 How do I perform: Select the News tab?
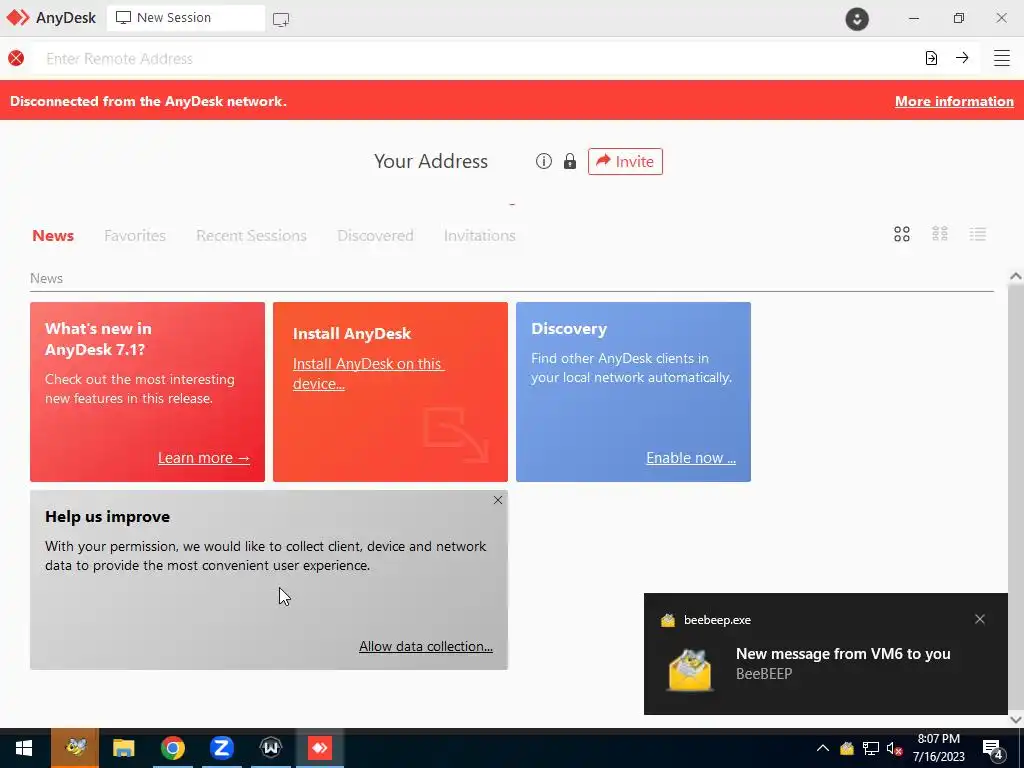[x=53, y=235]
